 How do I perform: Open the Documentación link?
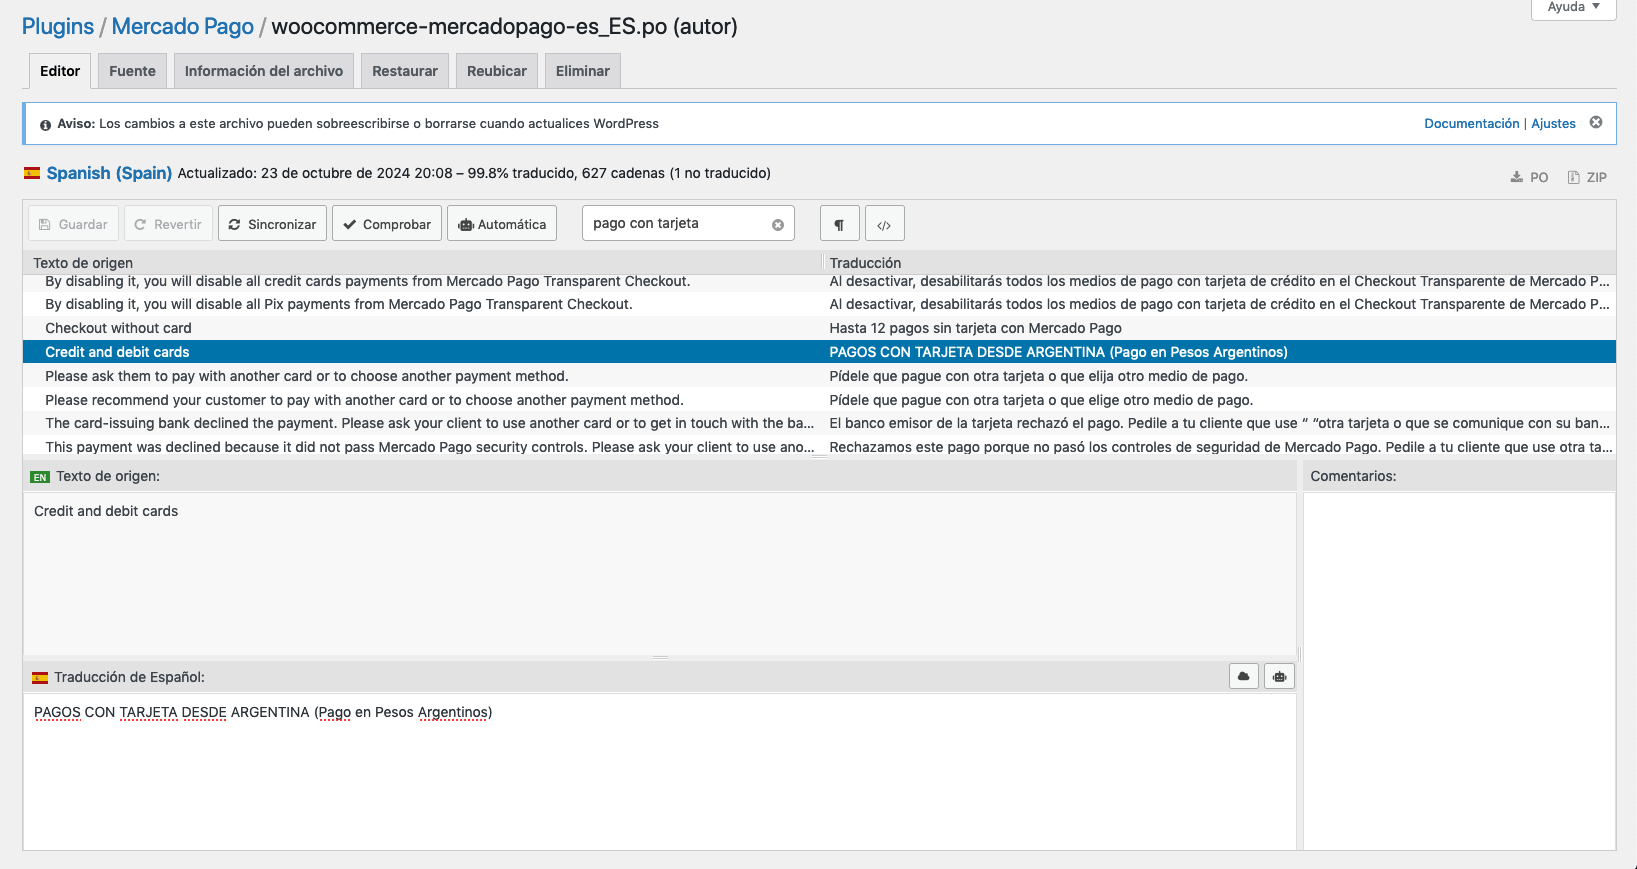[1471, 123]
